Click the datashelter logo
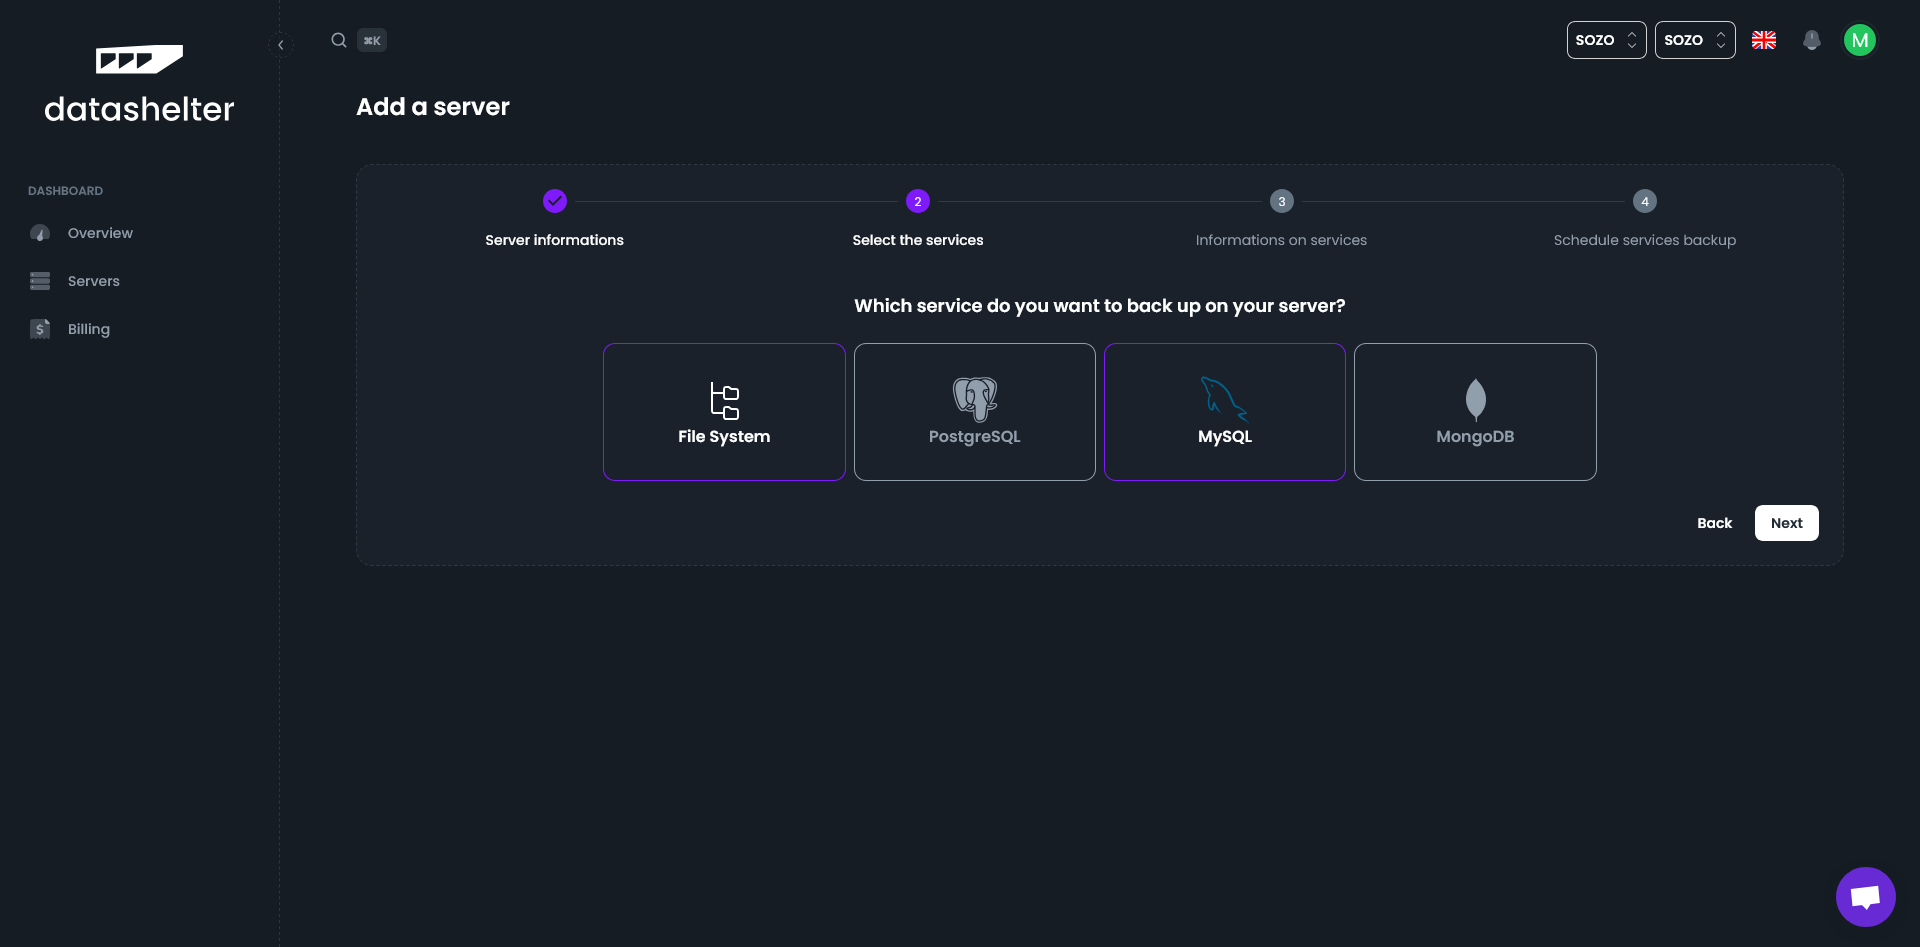 click(139, 85)
